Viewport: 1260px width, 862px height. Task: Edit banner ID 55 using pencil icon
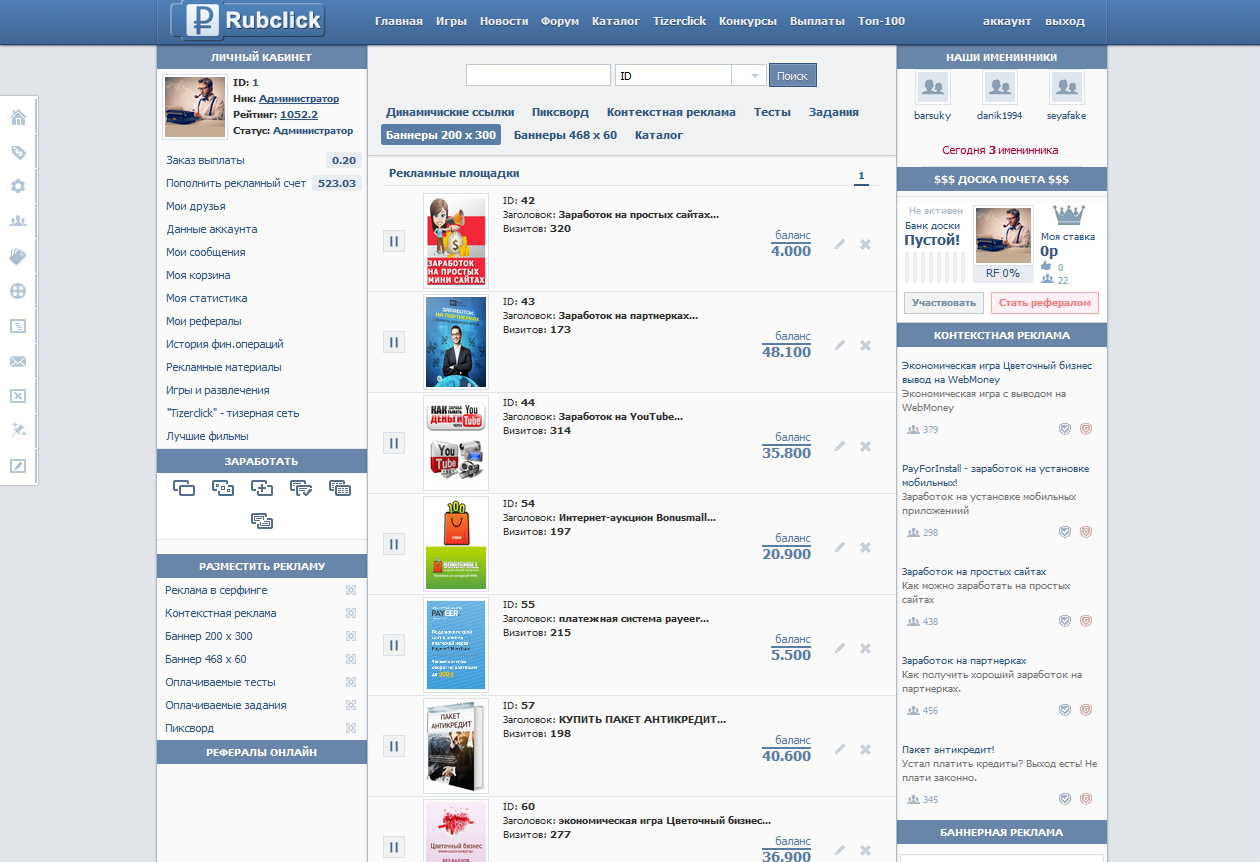coord(840,648)
